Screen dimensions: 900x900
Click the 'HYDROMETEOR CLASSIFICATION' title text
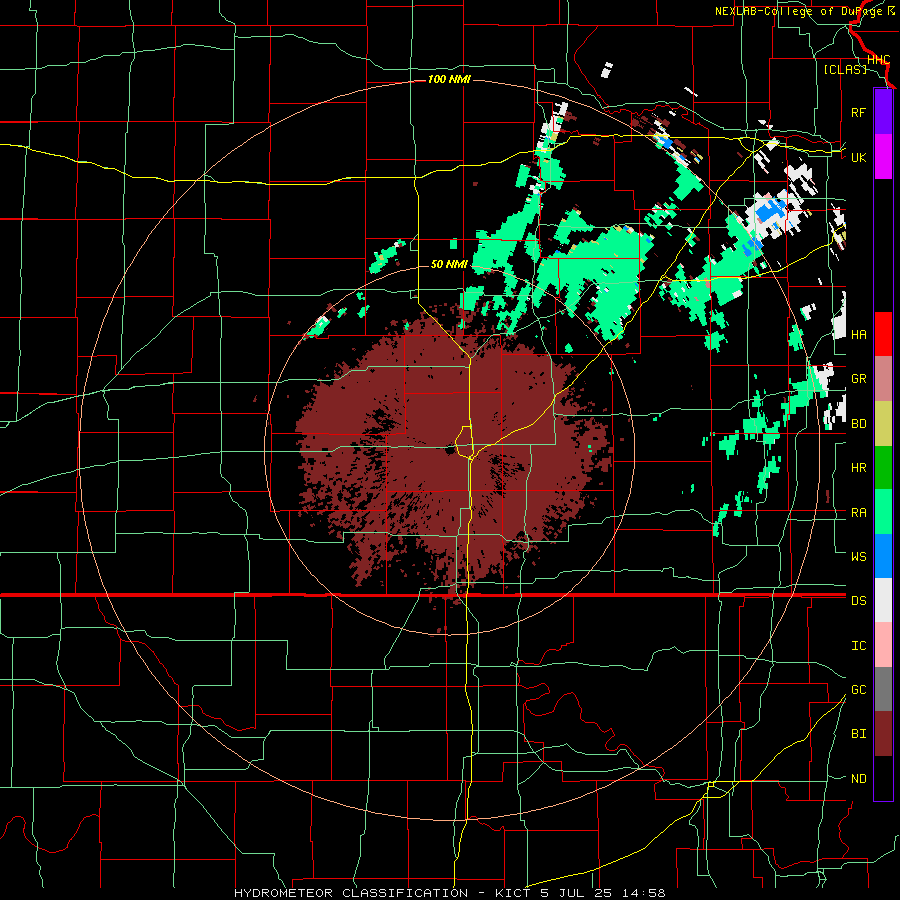351,893
